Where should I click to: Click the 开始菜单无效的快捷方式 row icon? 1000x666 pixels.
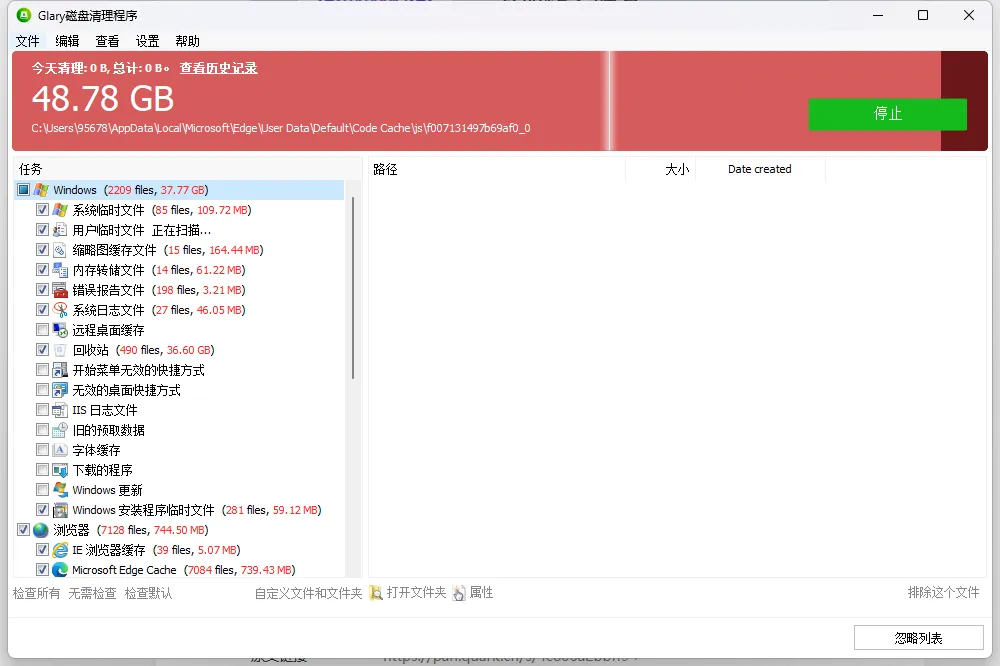coord(60,370)
